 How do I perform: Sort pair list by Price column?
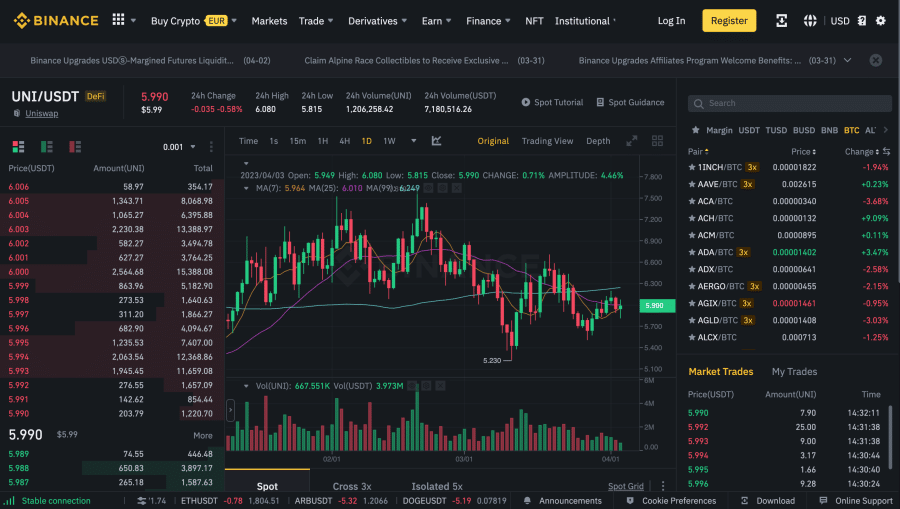pos(803,151)
